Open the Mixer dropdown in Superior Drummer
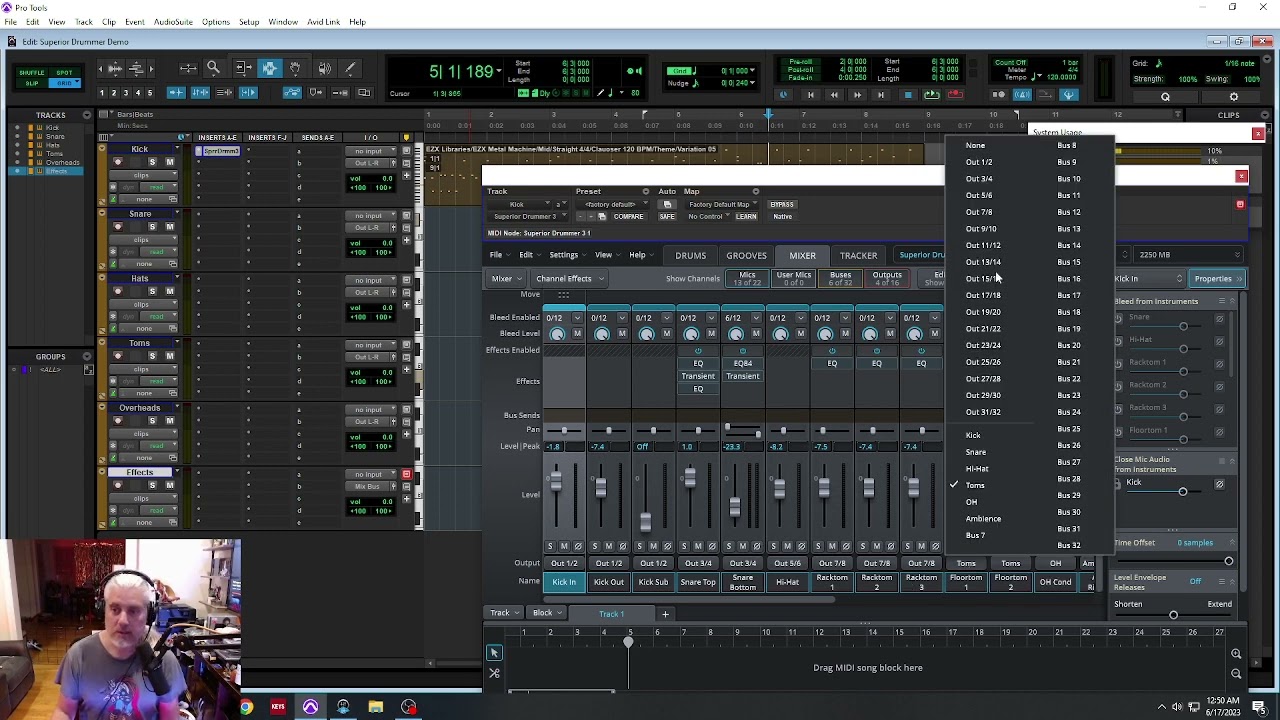 click(506, 279)
